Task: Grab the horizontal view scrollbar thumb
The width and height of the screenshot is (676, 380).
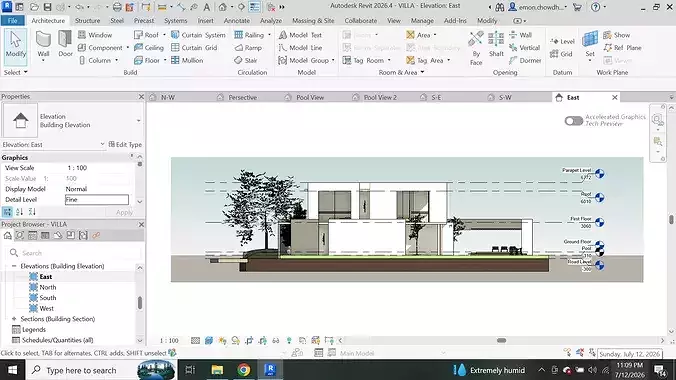Action: 501,340
